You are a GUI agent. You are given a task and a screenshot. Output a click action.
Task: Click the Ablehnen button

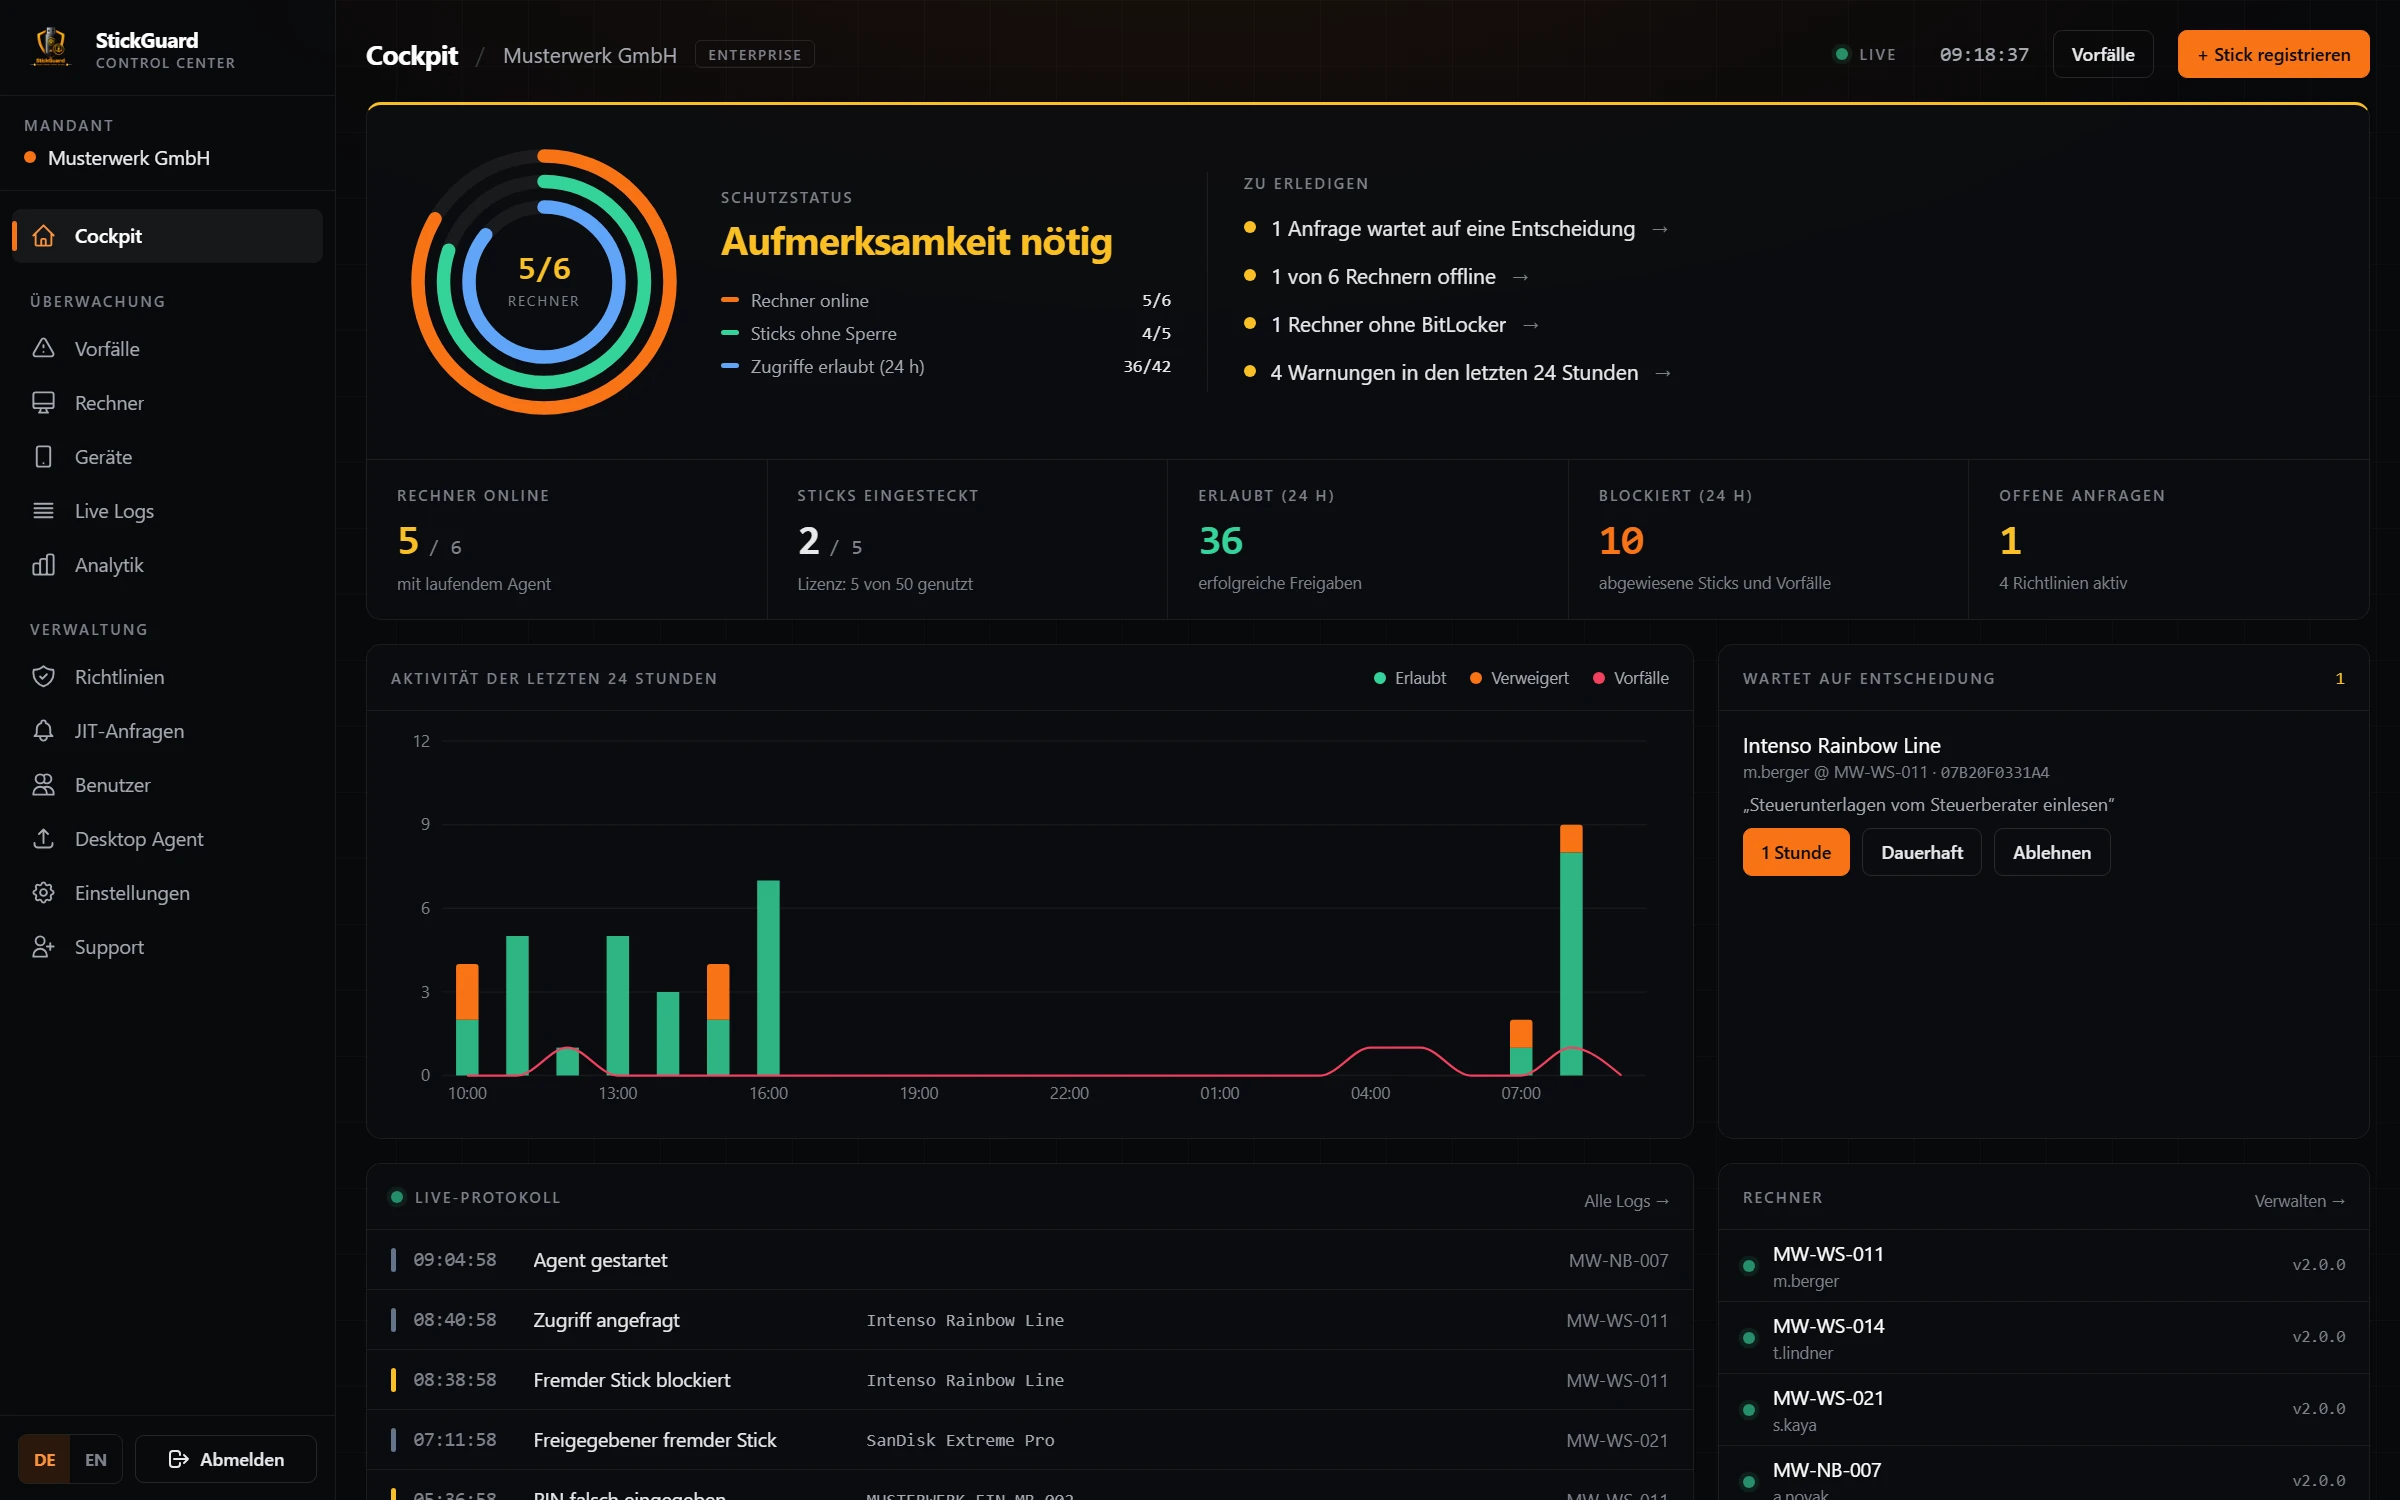[2052, 852]
